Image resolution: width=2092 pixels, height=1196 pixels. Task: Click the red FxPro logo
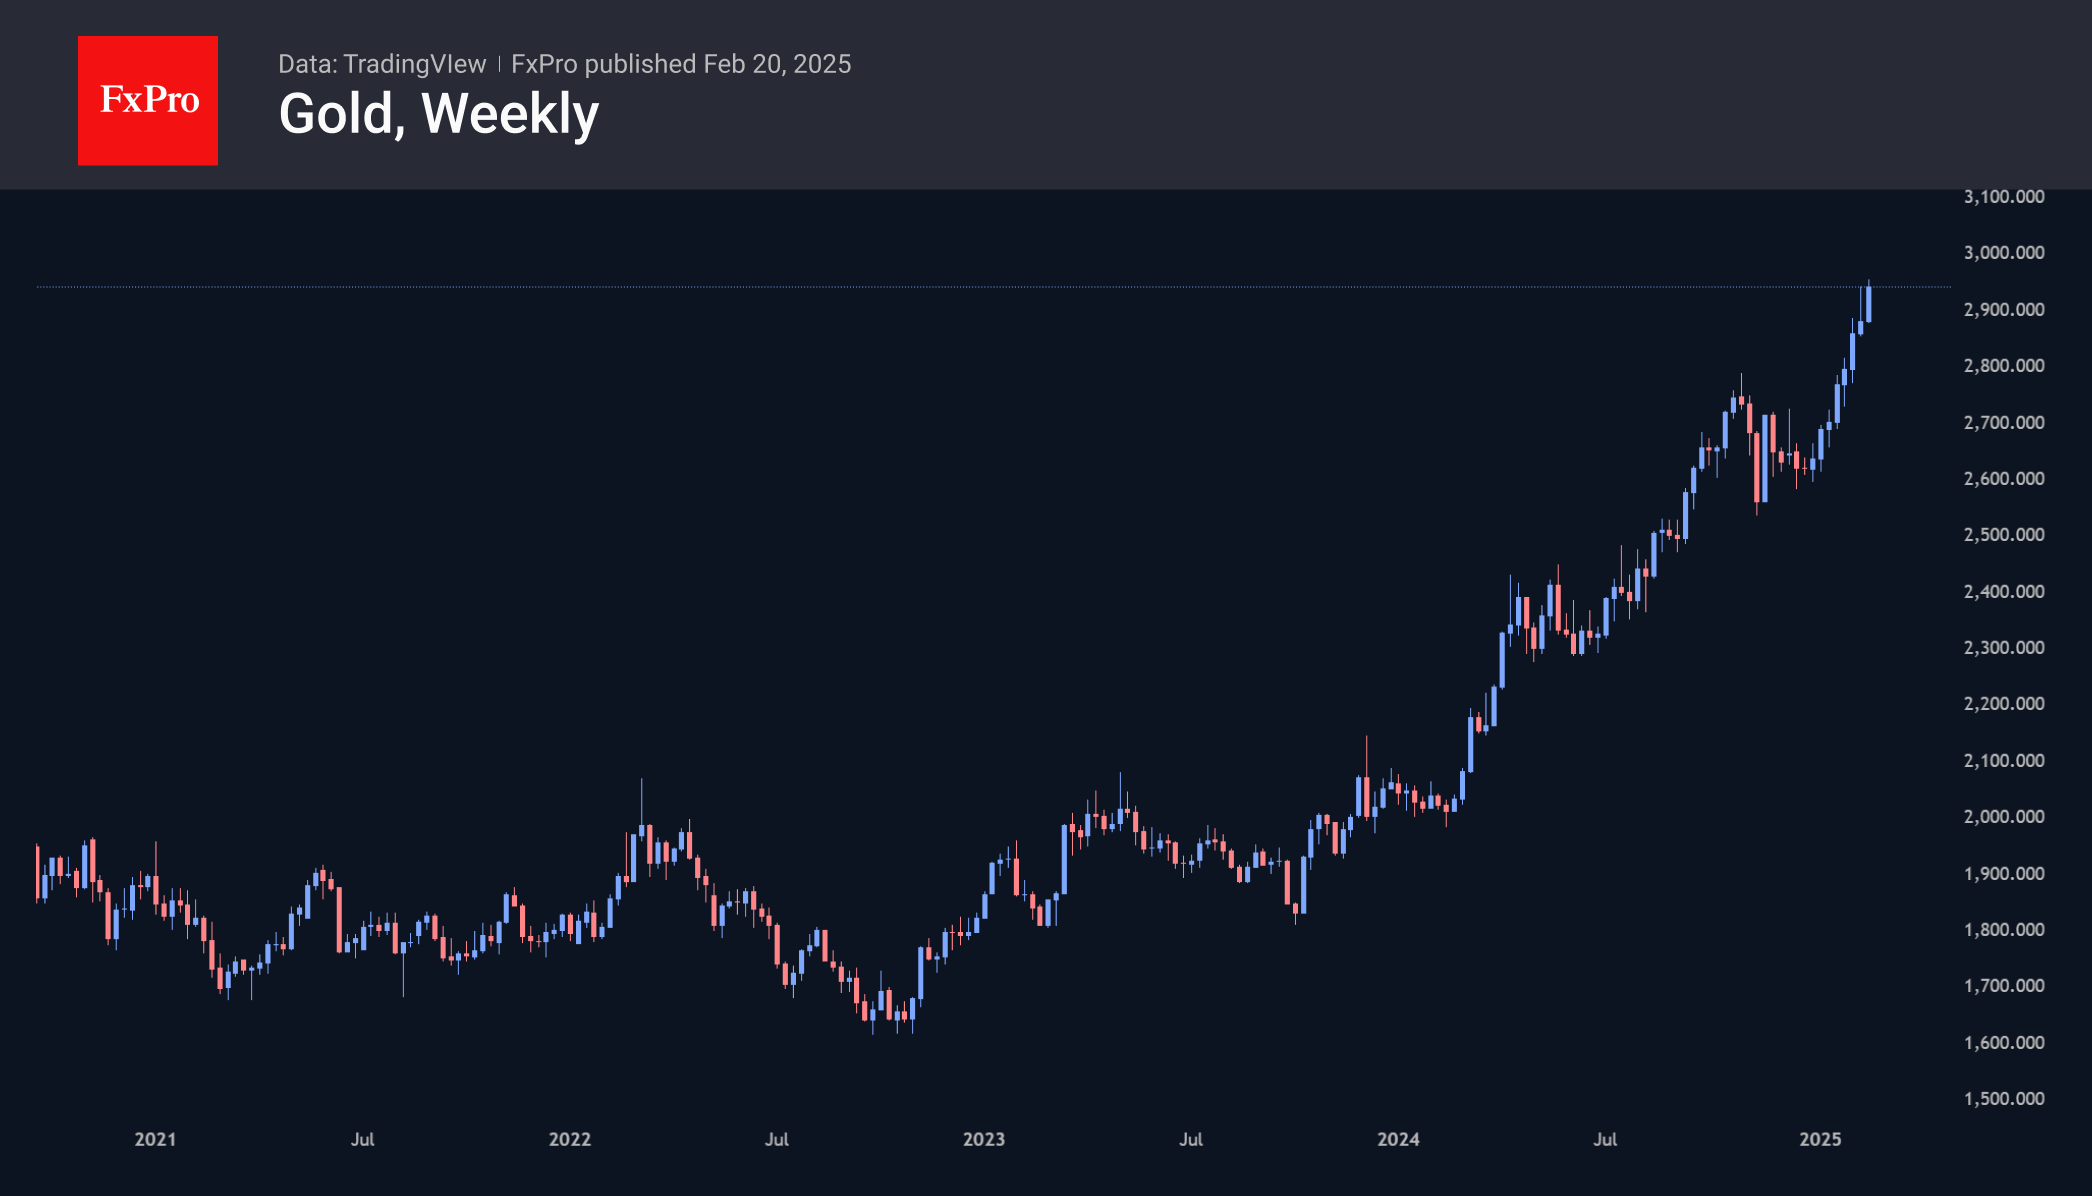tap(148, 100)
